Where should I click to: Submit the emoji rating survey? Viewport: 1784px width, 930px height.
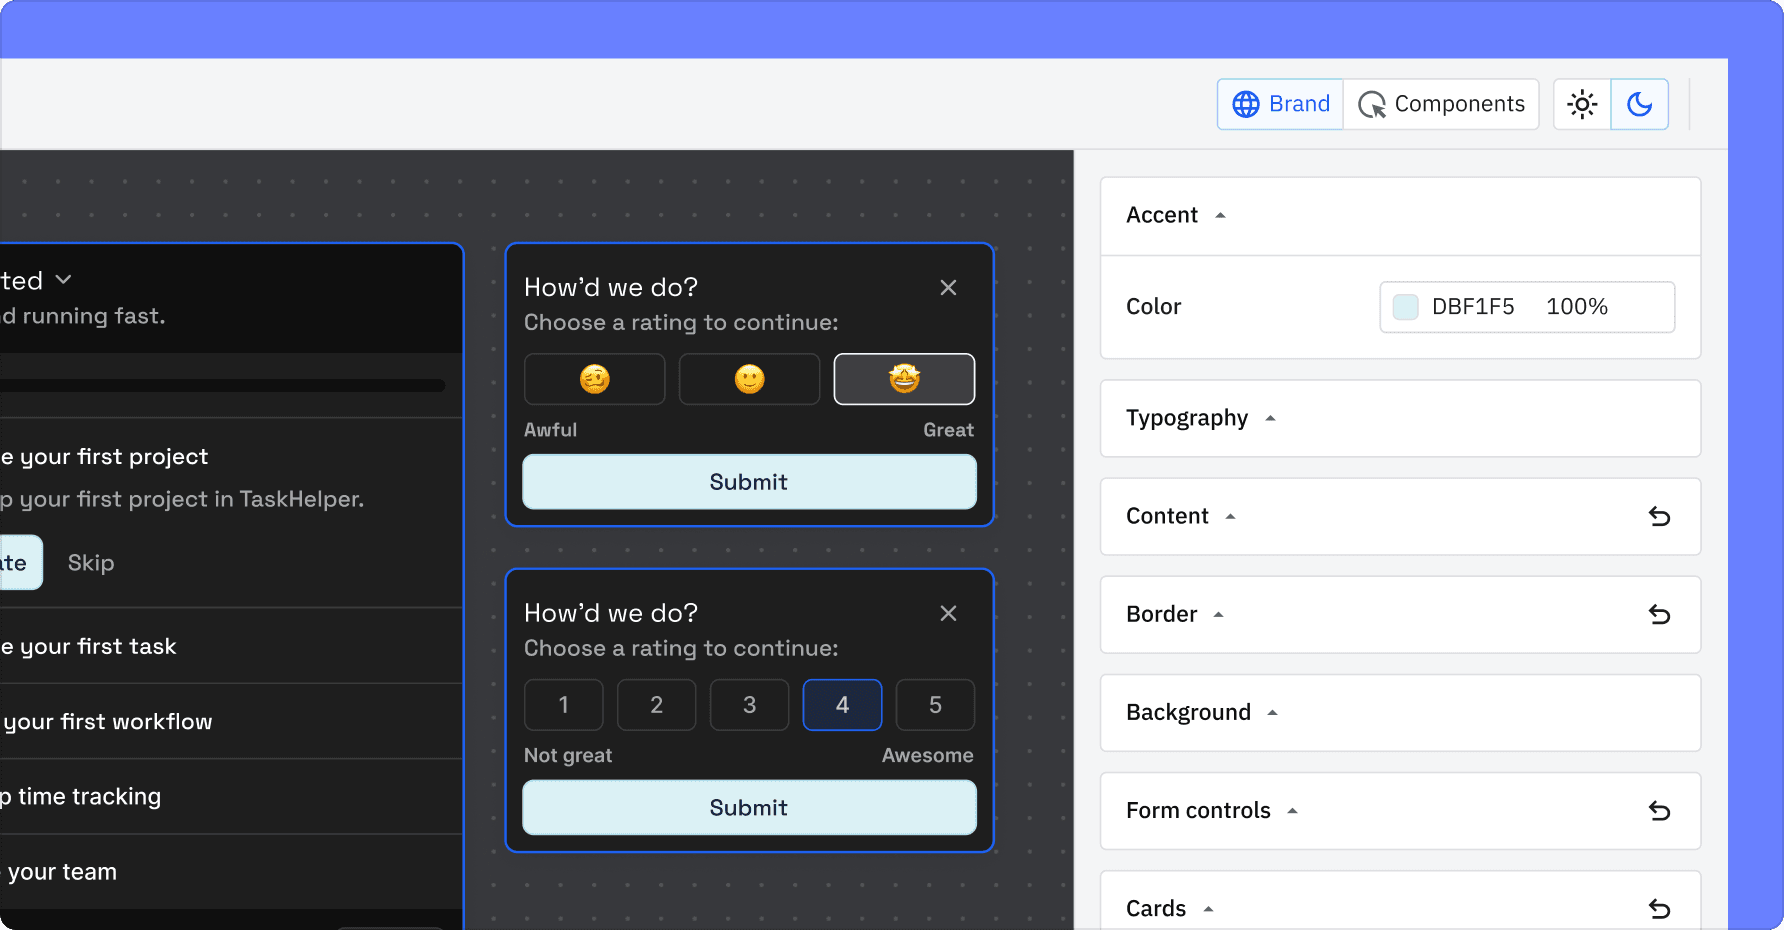tap(749, 482)
